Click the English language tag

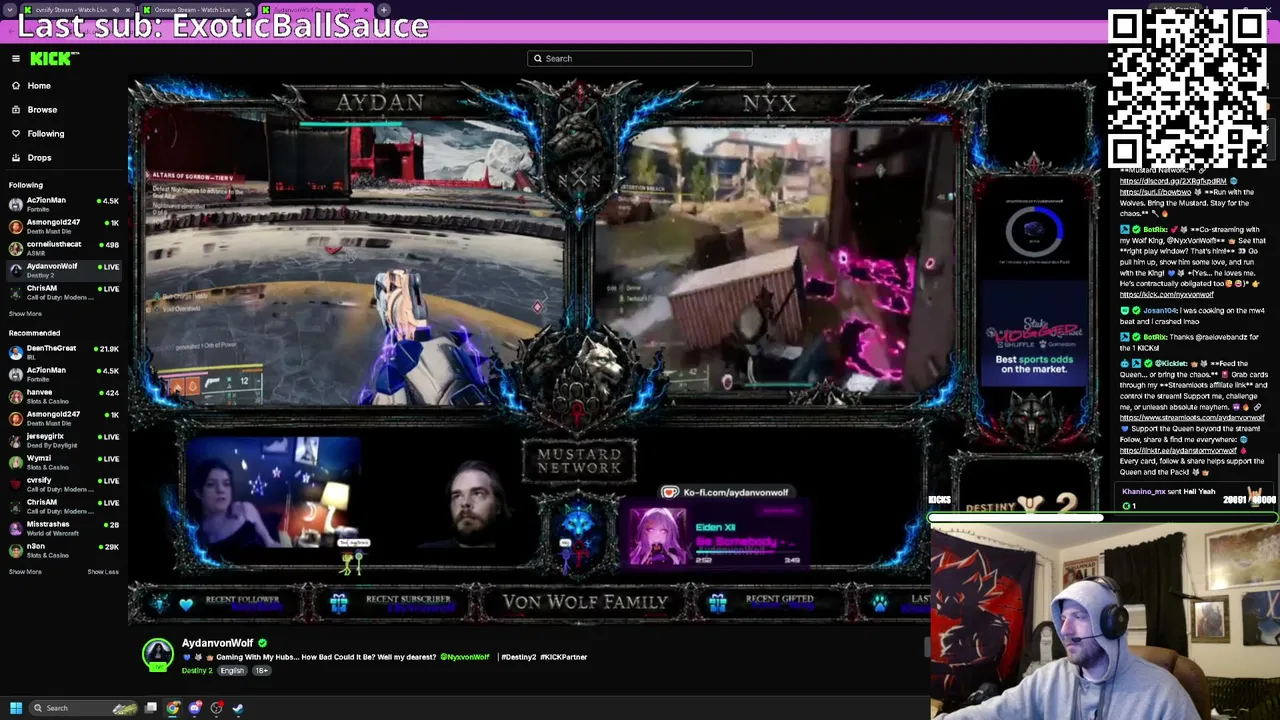(232, 670)
